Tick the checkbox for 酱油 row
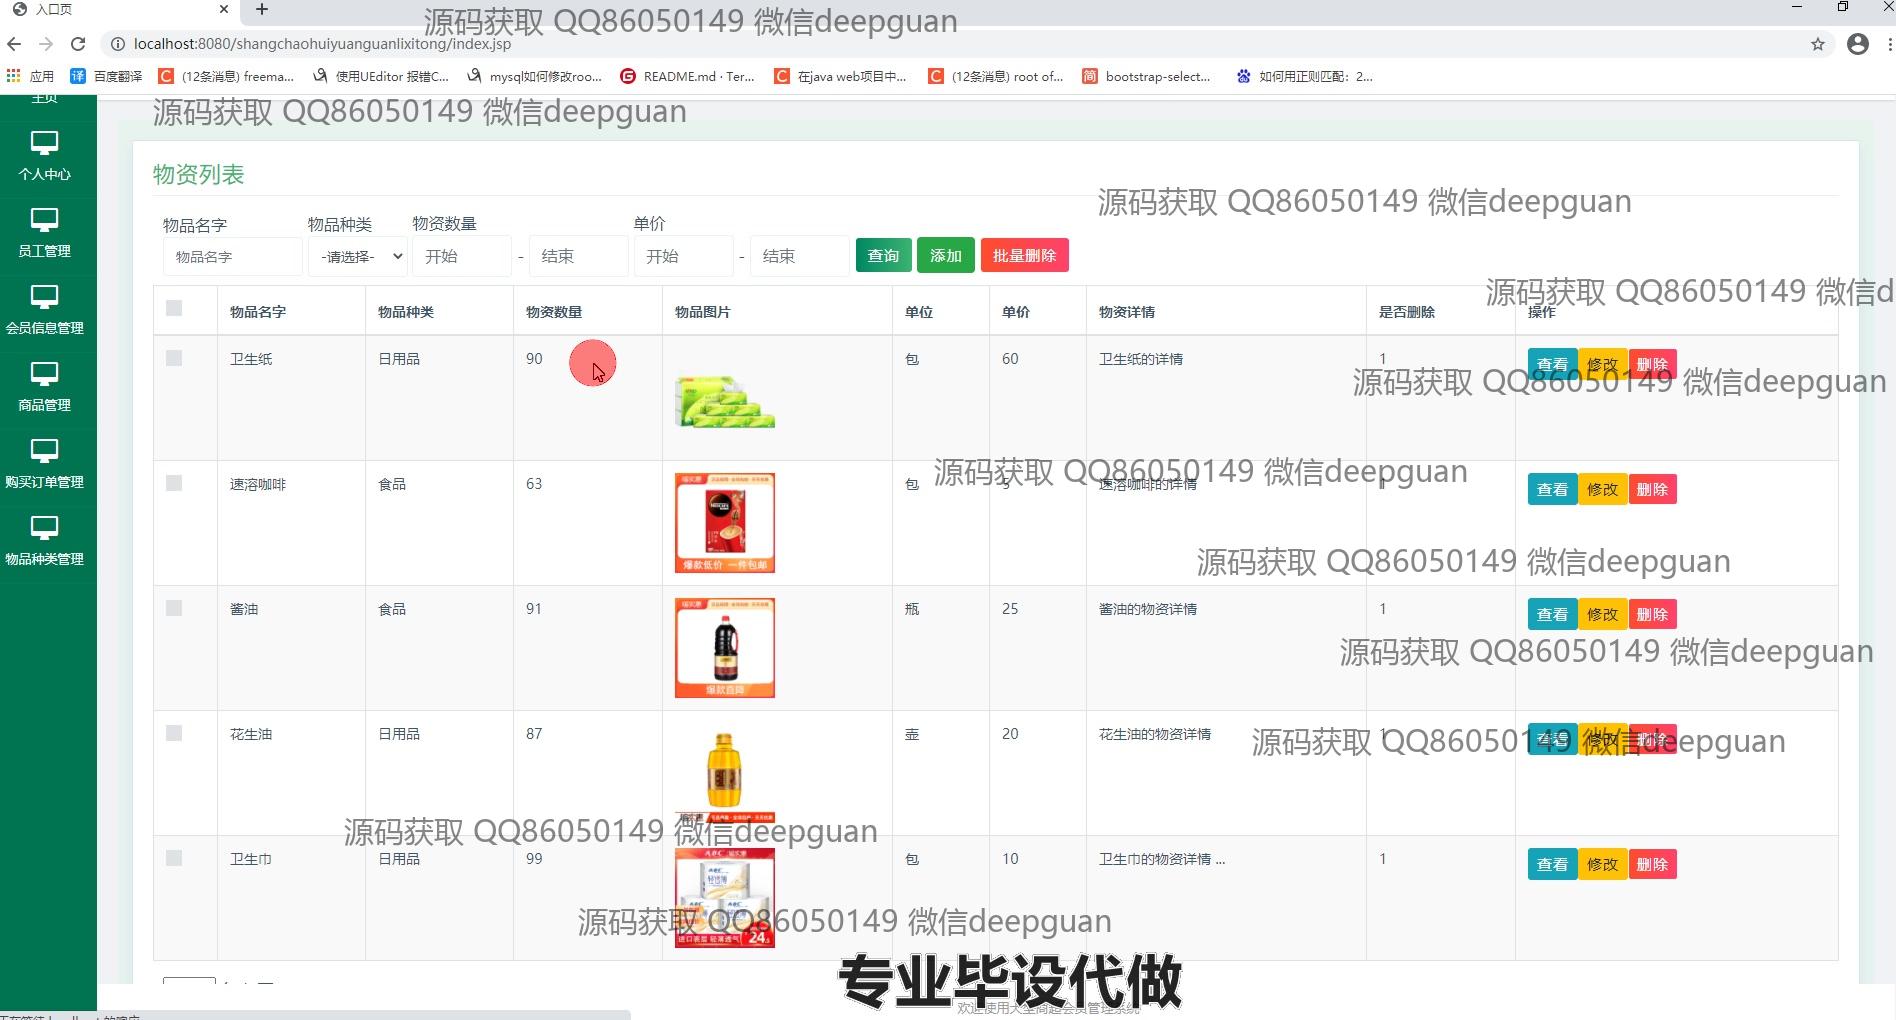The image size is (1896, 1020). tap(174, 608)
